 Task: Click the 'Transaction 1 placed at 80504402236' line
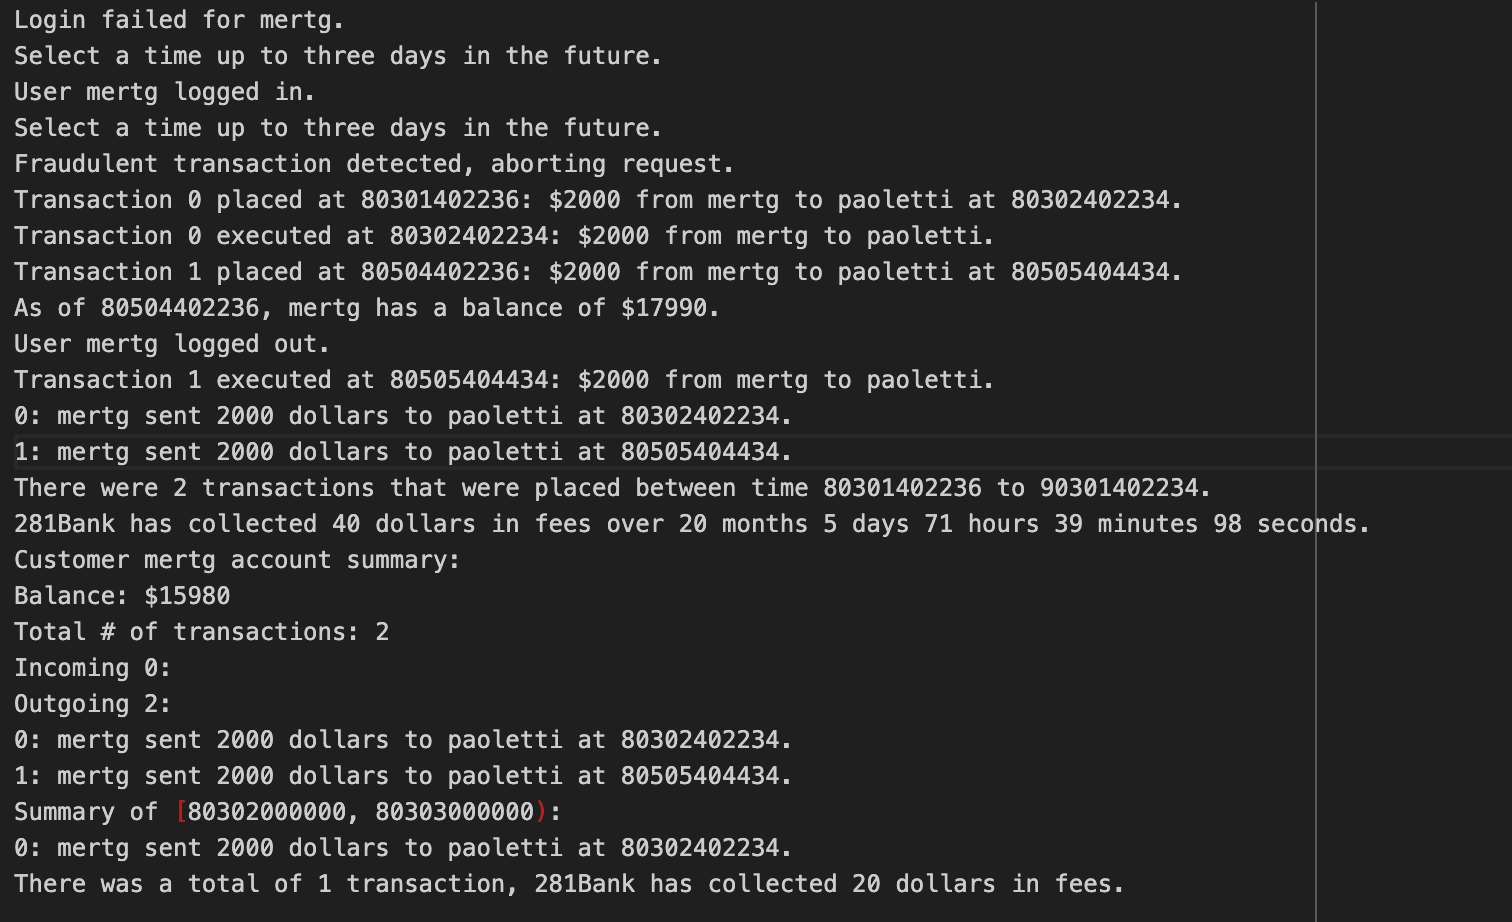pyautogui.click(x=598, y=272)
